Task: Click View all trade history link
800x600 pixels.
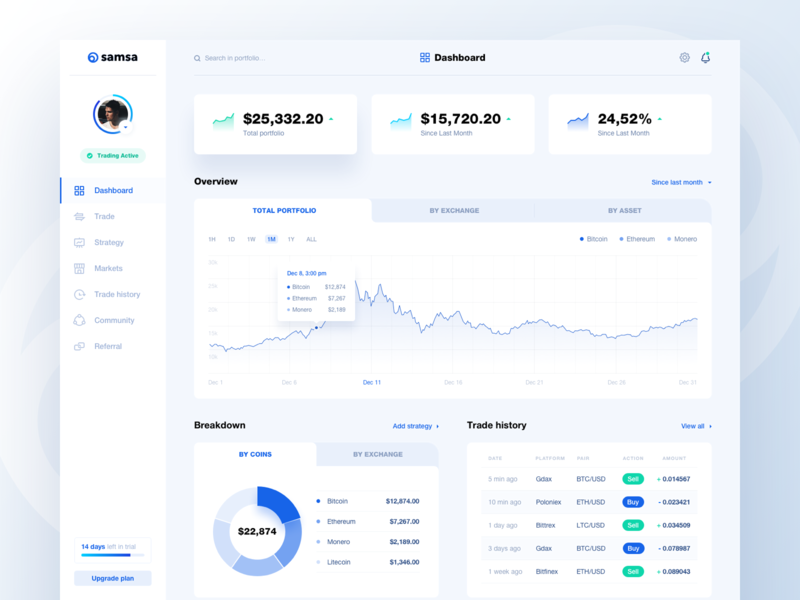Action: coord(696,426)
